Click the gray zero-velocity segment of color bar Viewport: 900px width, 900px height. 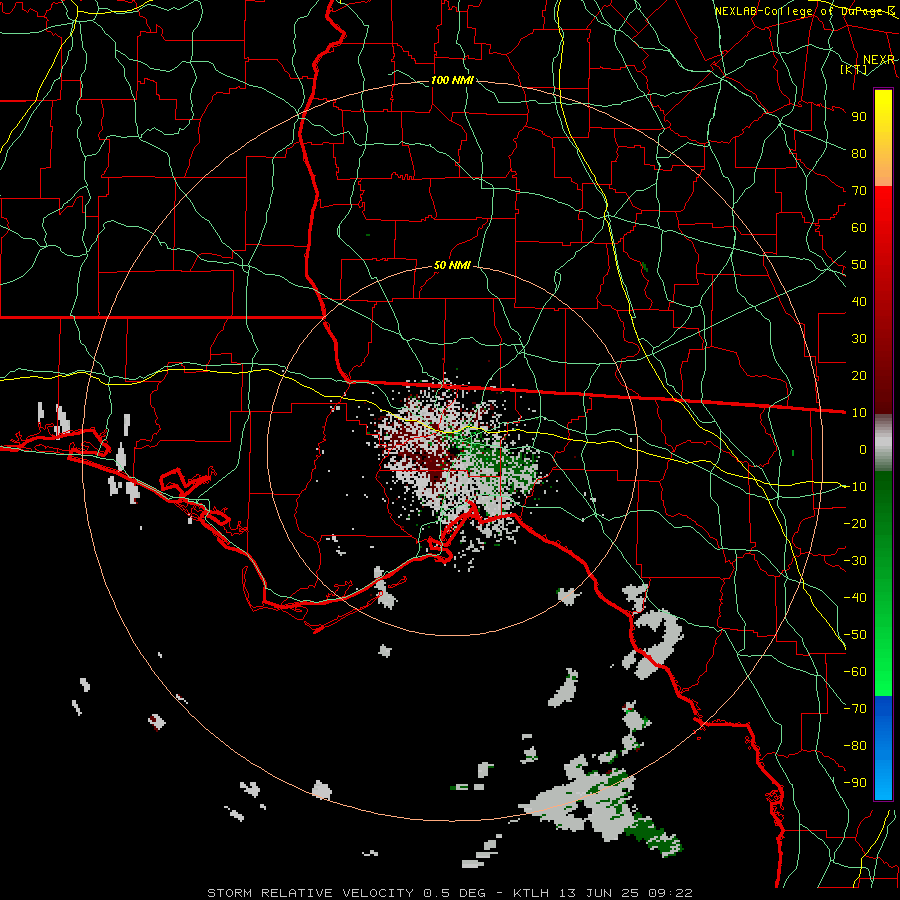[x=883, y=443]
